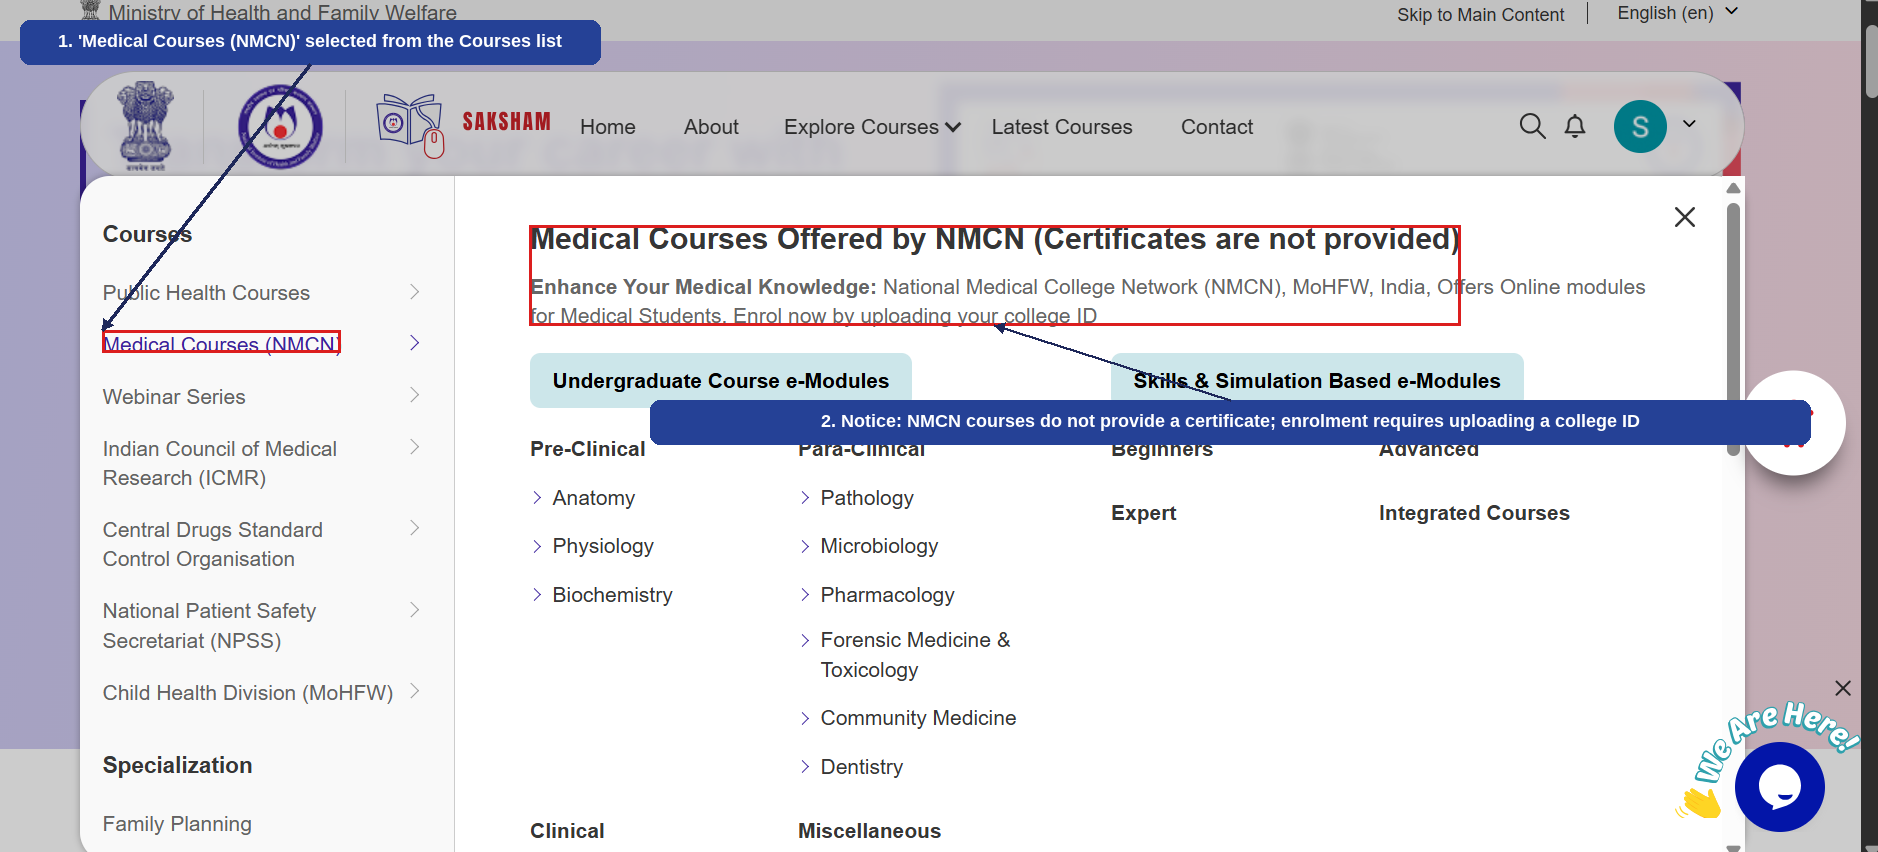Screen dimensions: 1878x852
Task: Expand chevron next to Public Health Courses
Action: click(x=415, y=292)
